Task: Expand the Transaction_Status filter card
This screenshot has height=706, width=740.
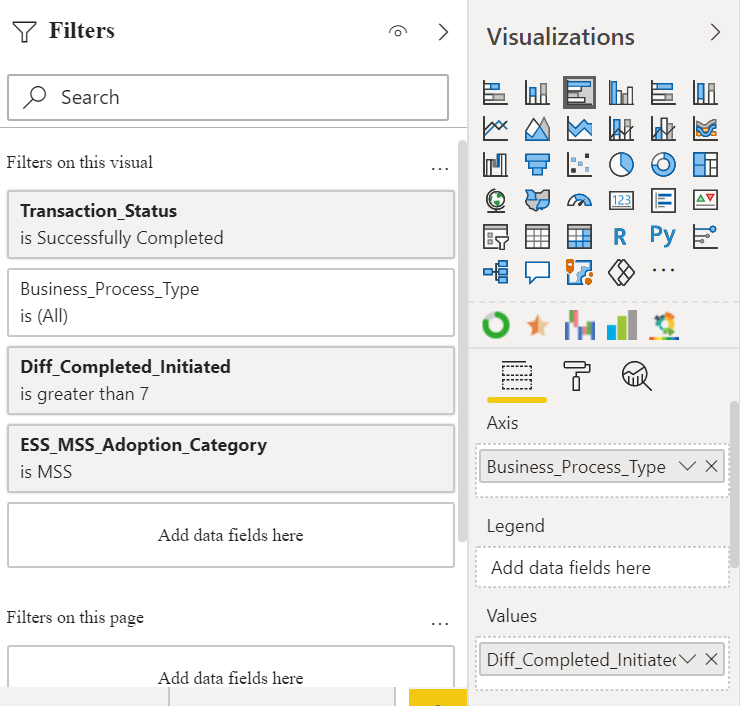Action: pos(231,224)
